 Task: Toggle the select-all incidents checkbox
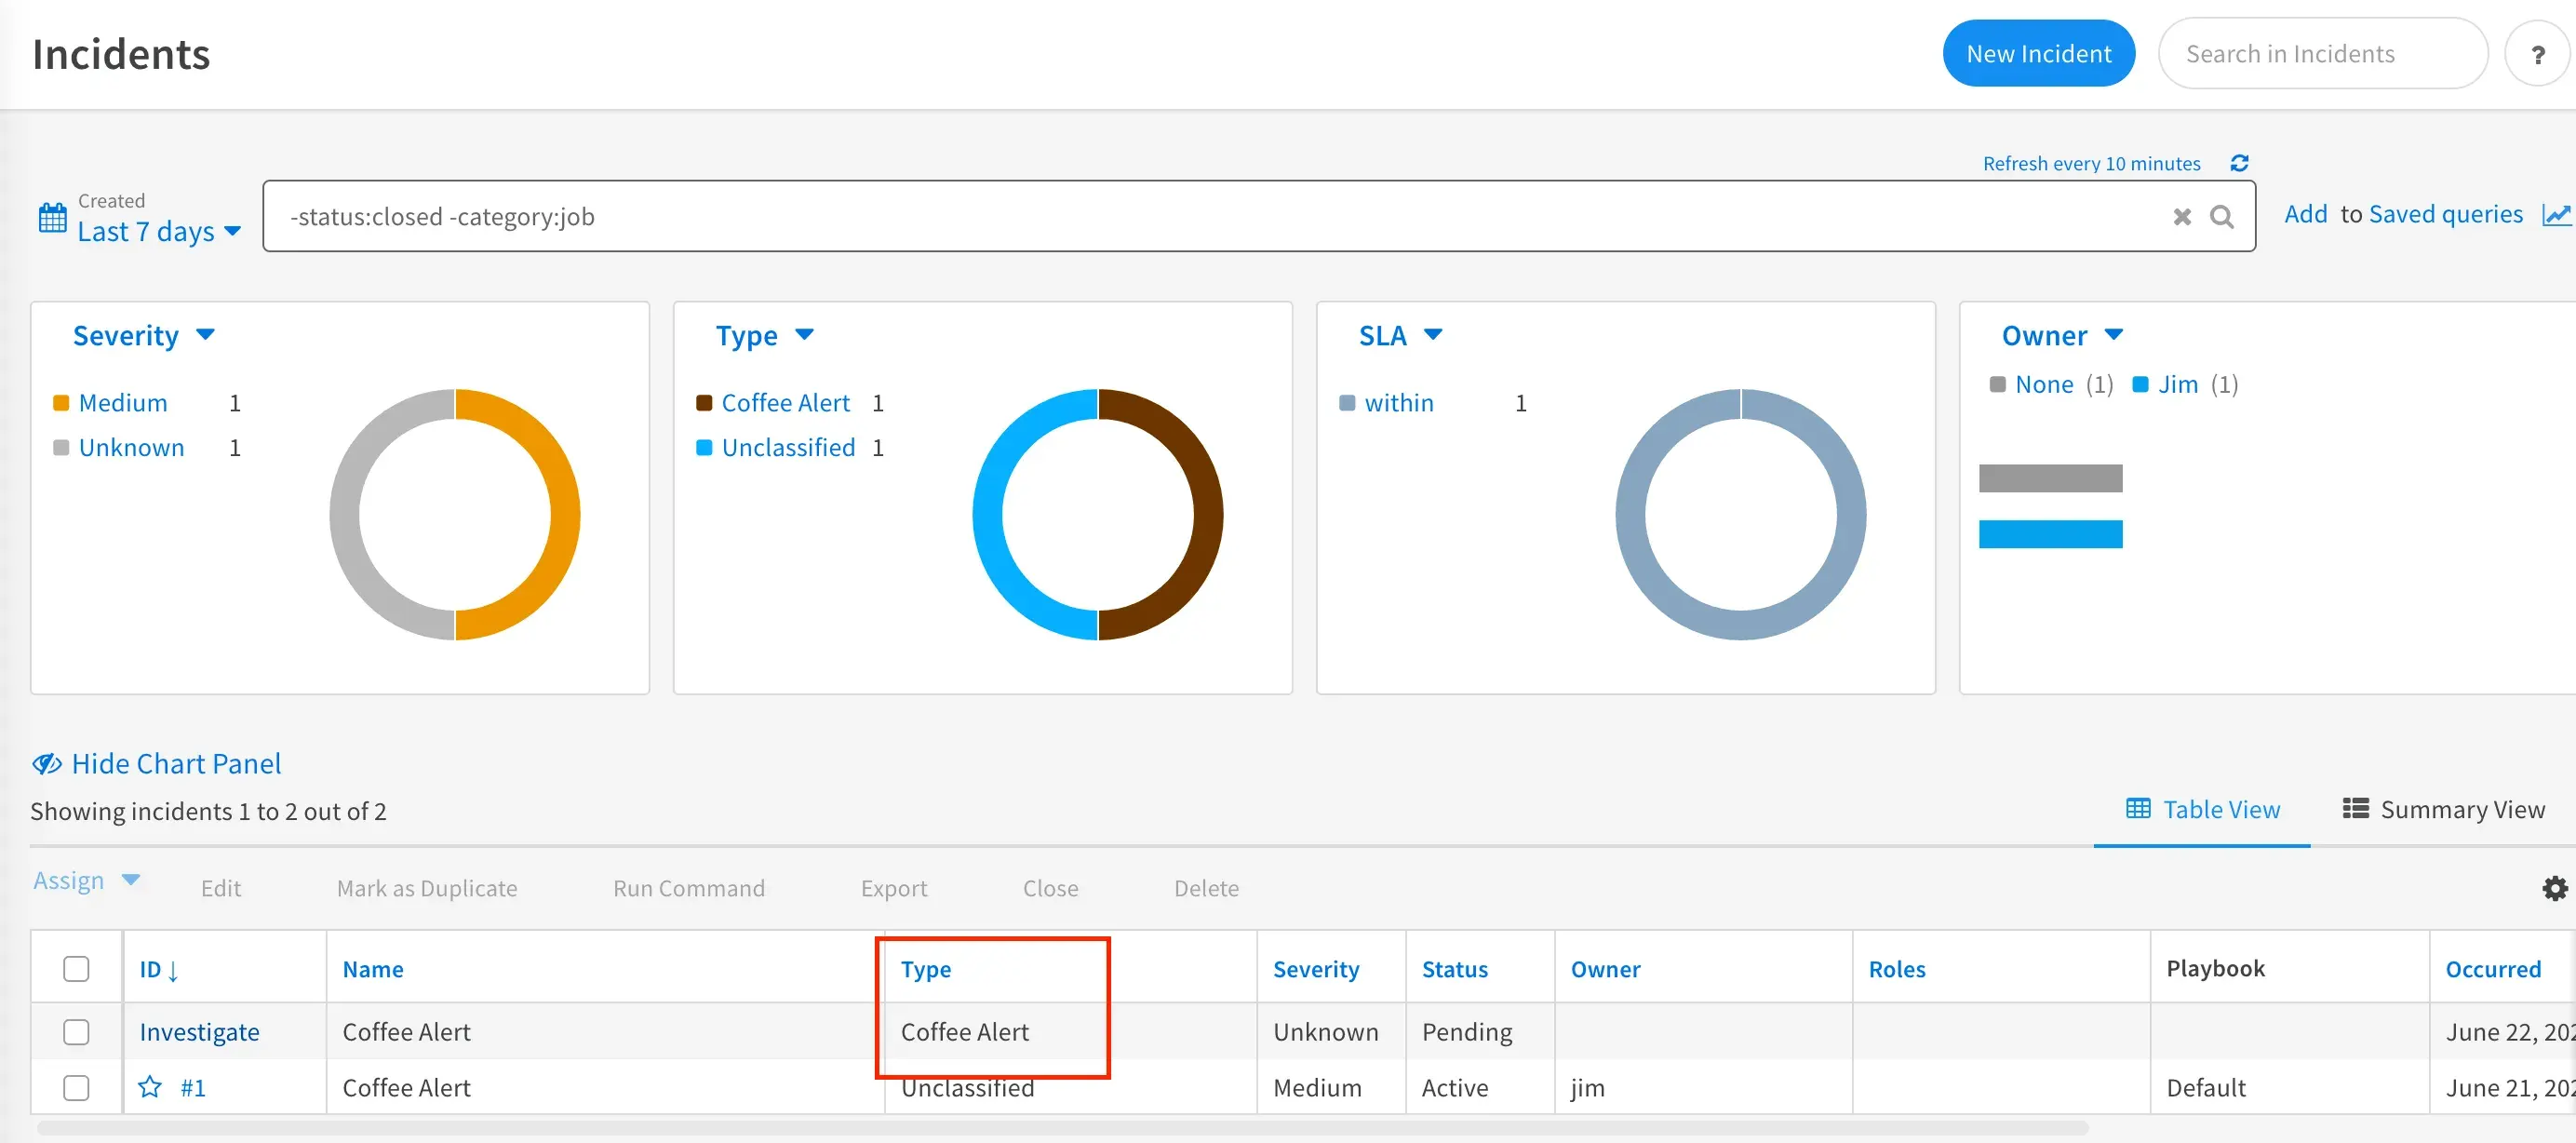pos(76,969)
